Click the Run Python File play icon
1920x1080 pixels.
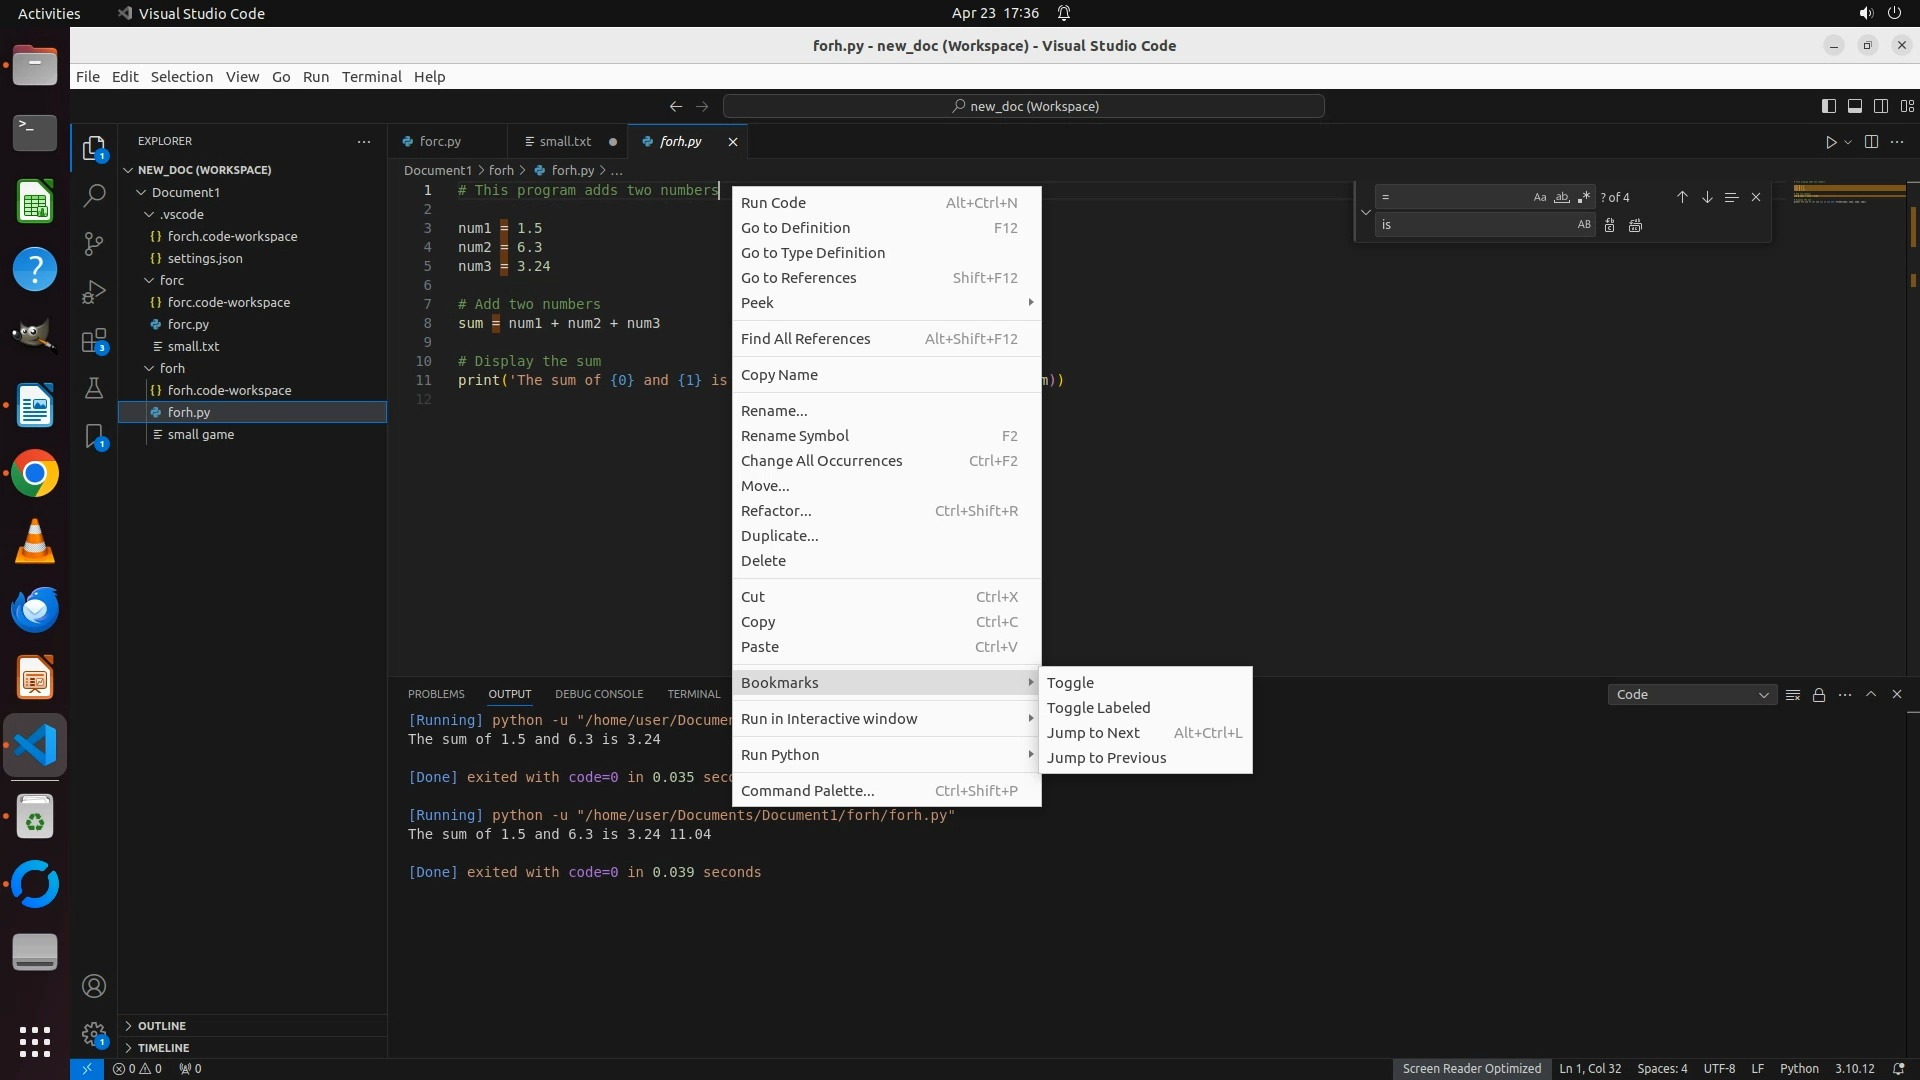[x=1830, y=142]
